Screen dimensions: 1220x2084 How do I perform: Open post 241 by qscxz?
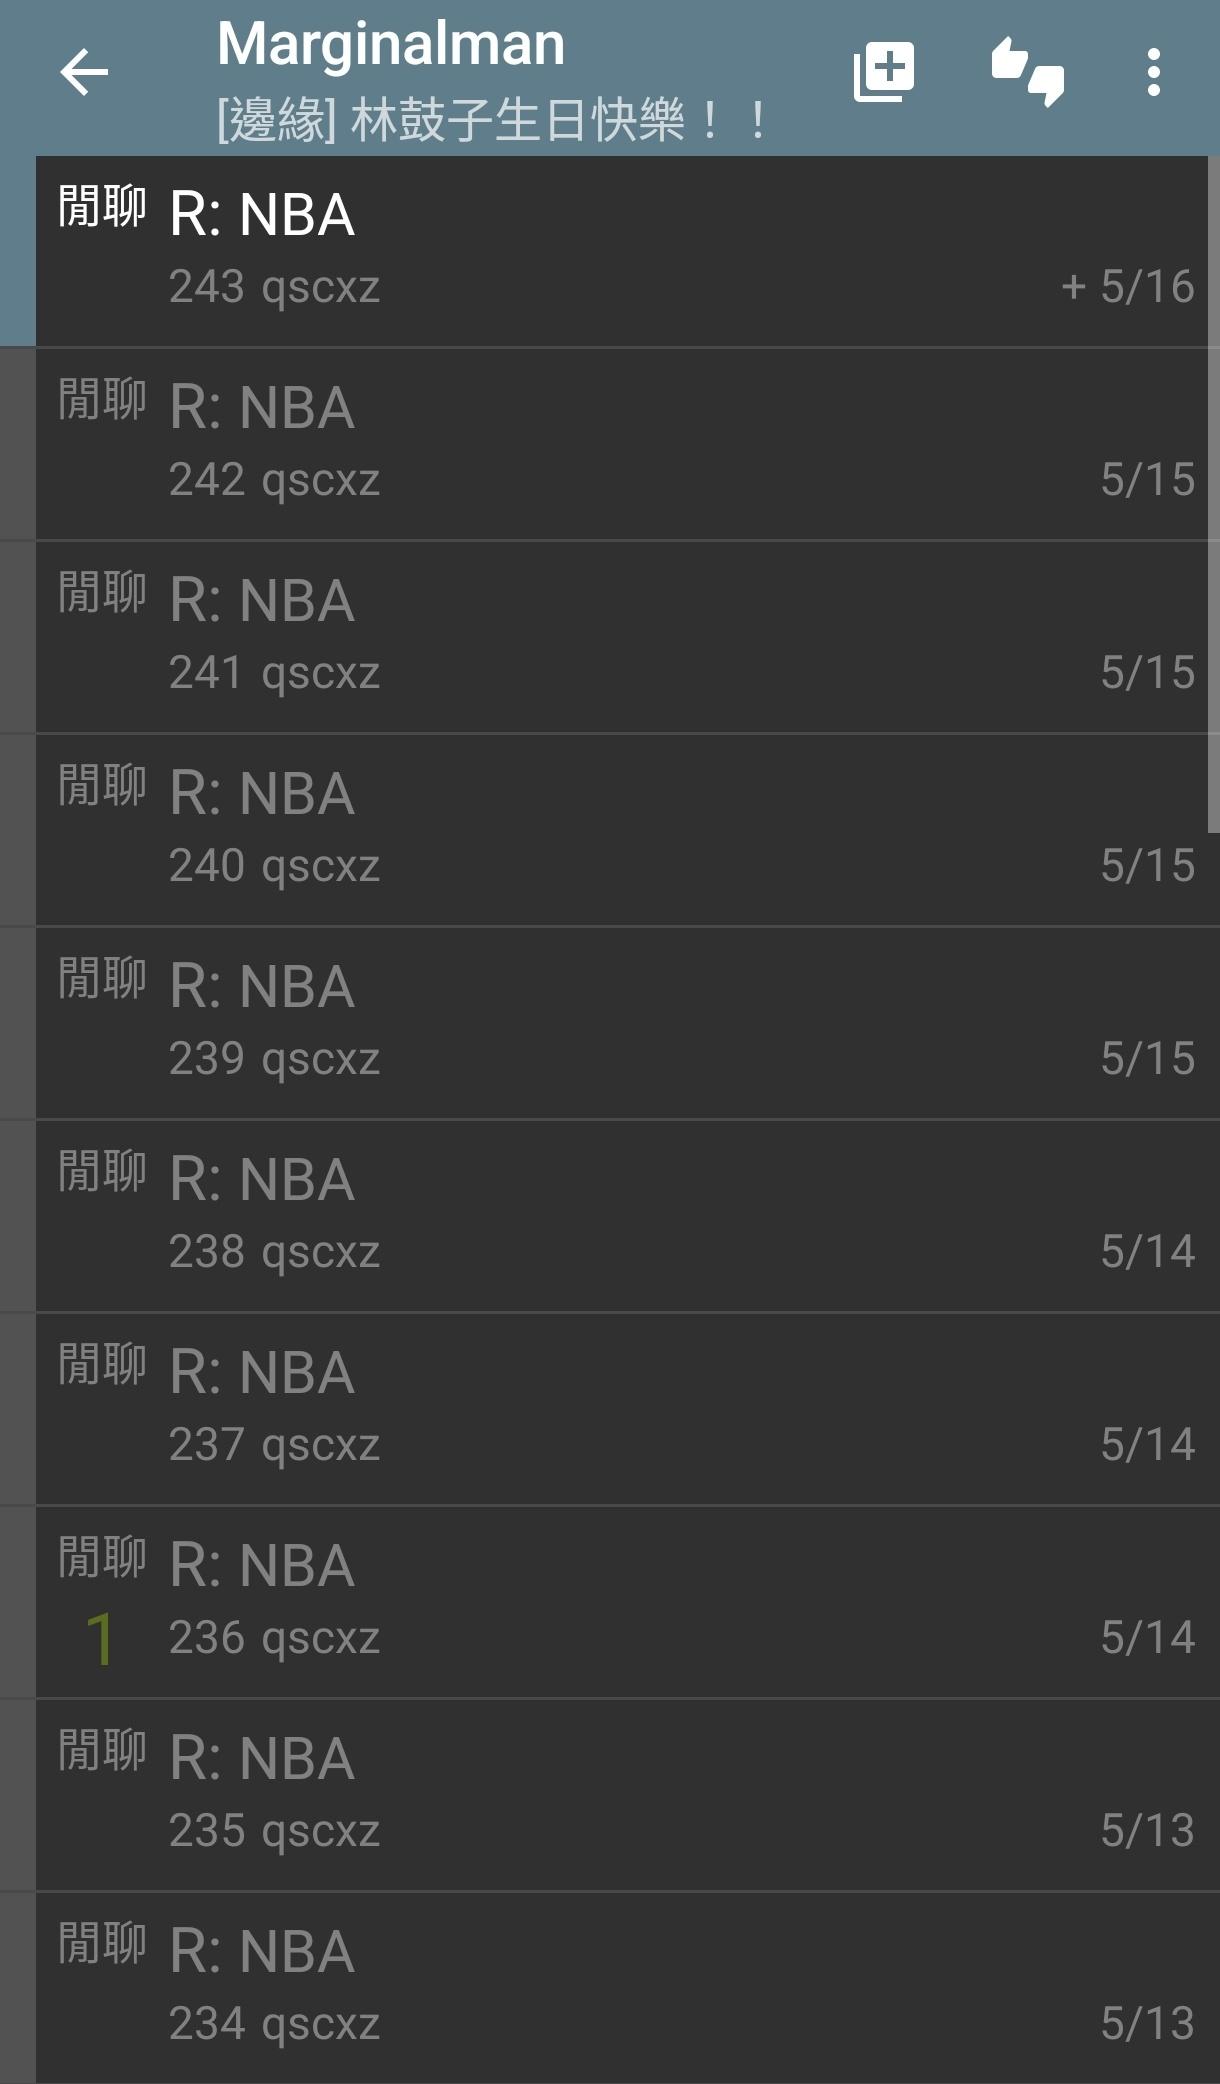(620, 638)
